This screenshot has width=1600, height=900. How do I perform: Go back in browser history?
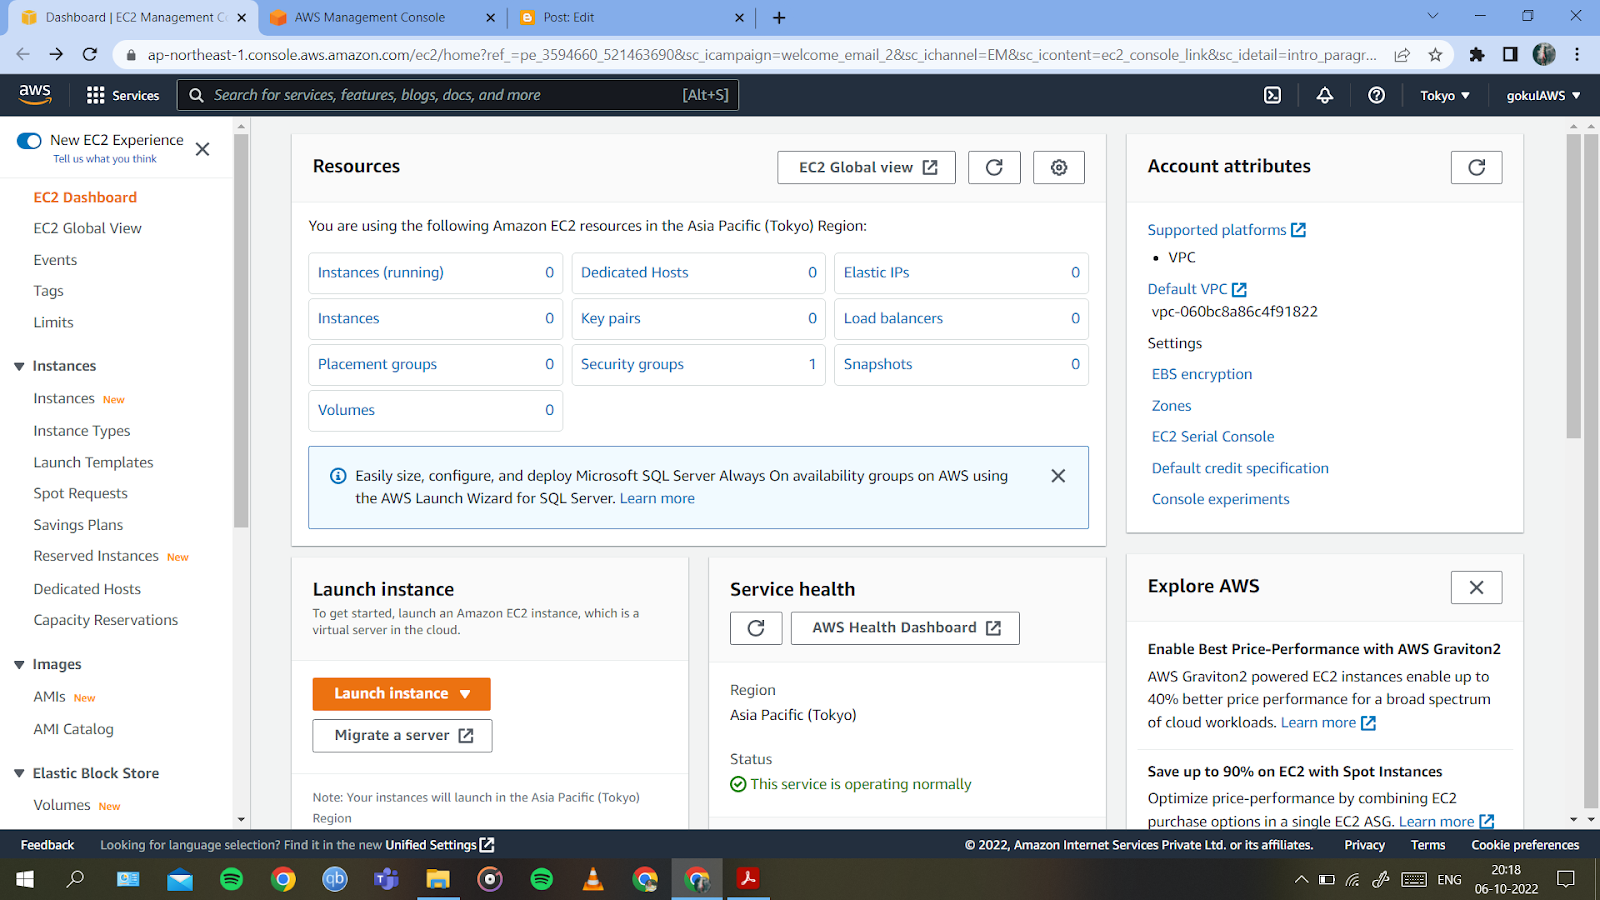point(23,55)
